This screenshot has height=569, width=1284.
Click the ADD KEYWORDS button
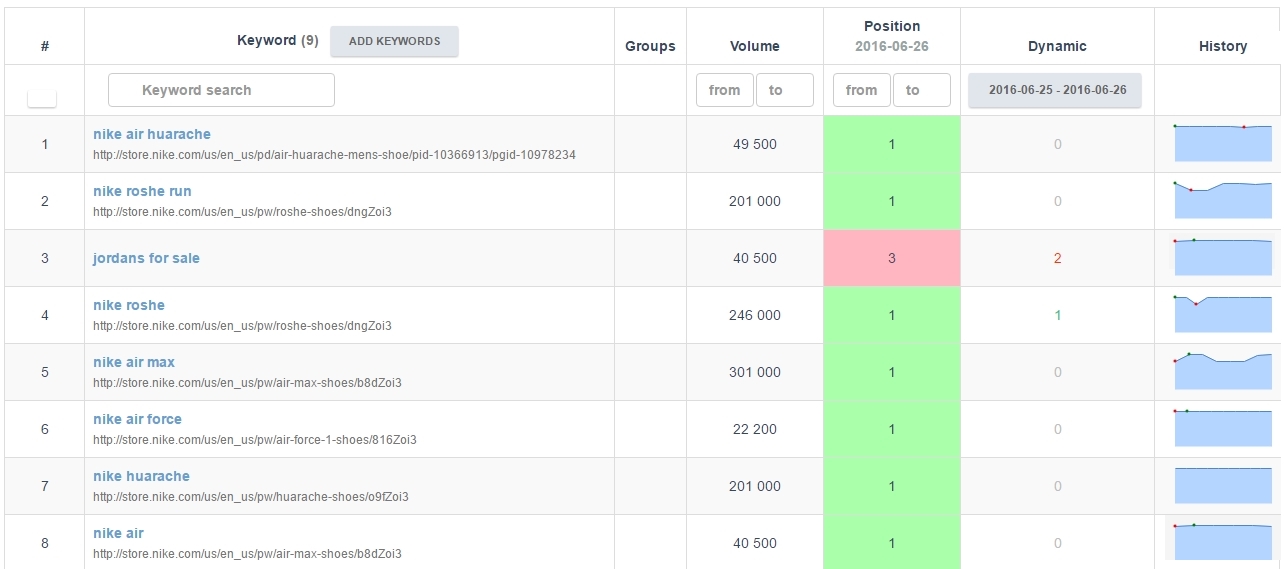point(394,41)
